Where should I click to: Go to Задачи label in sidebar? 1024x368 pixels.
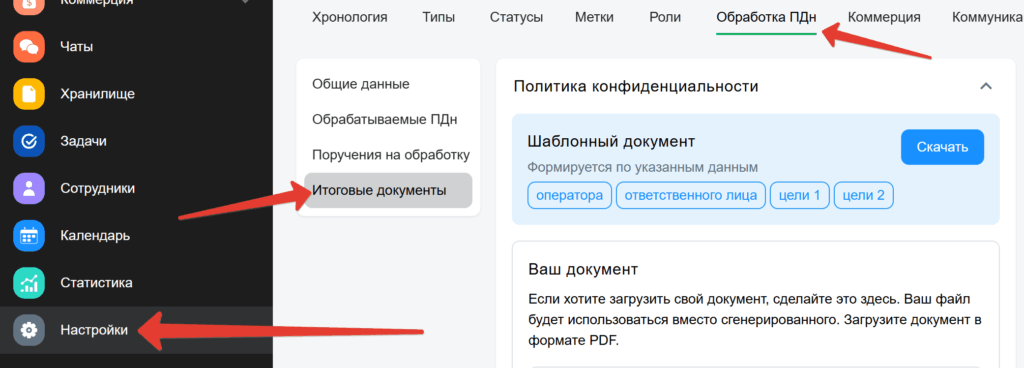click(x=83, y=141)
